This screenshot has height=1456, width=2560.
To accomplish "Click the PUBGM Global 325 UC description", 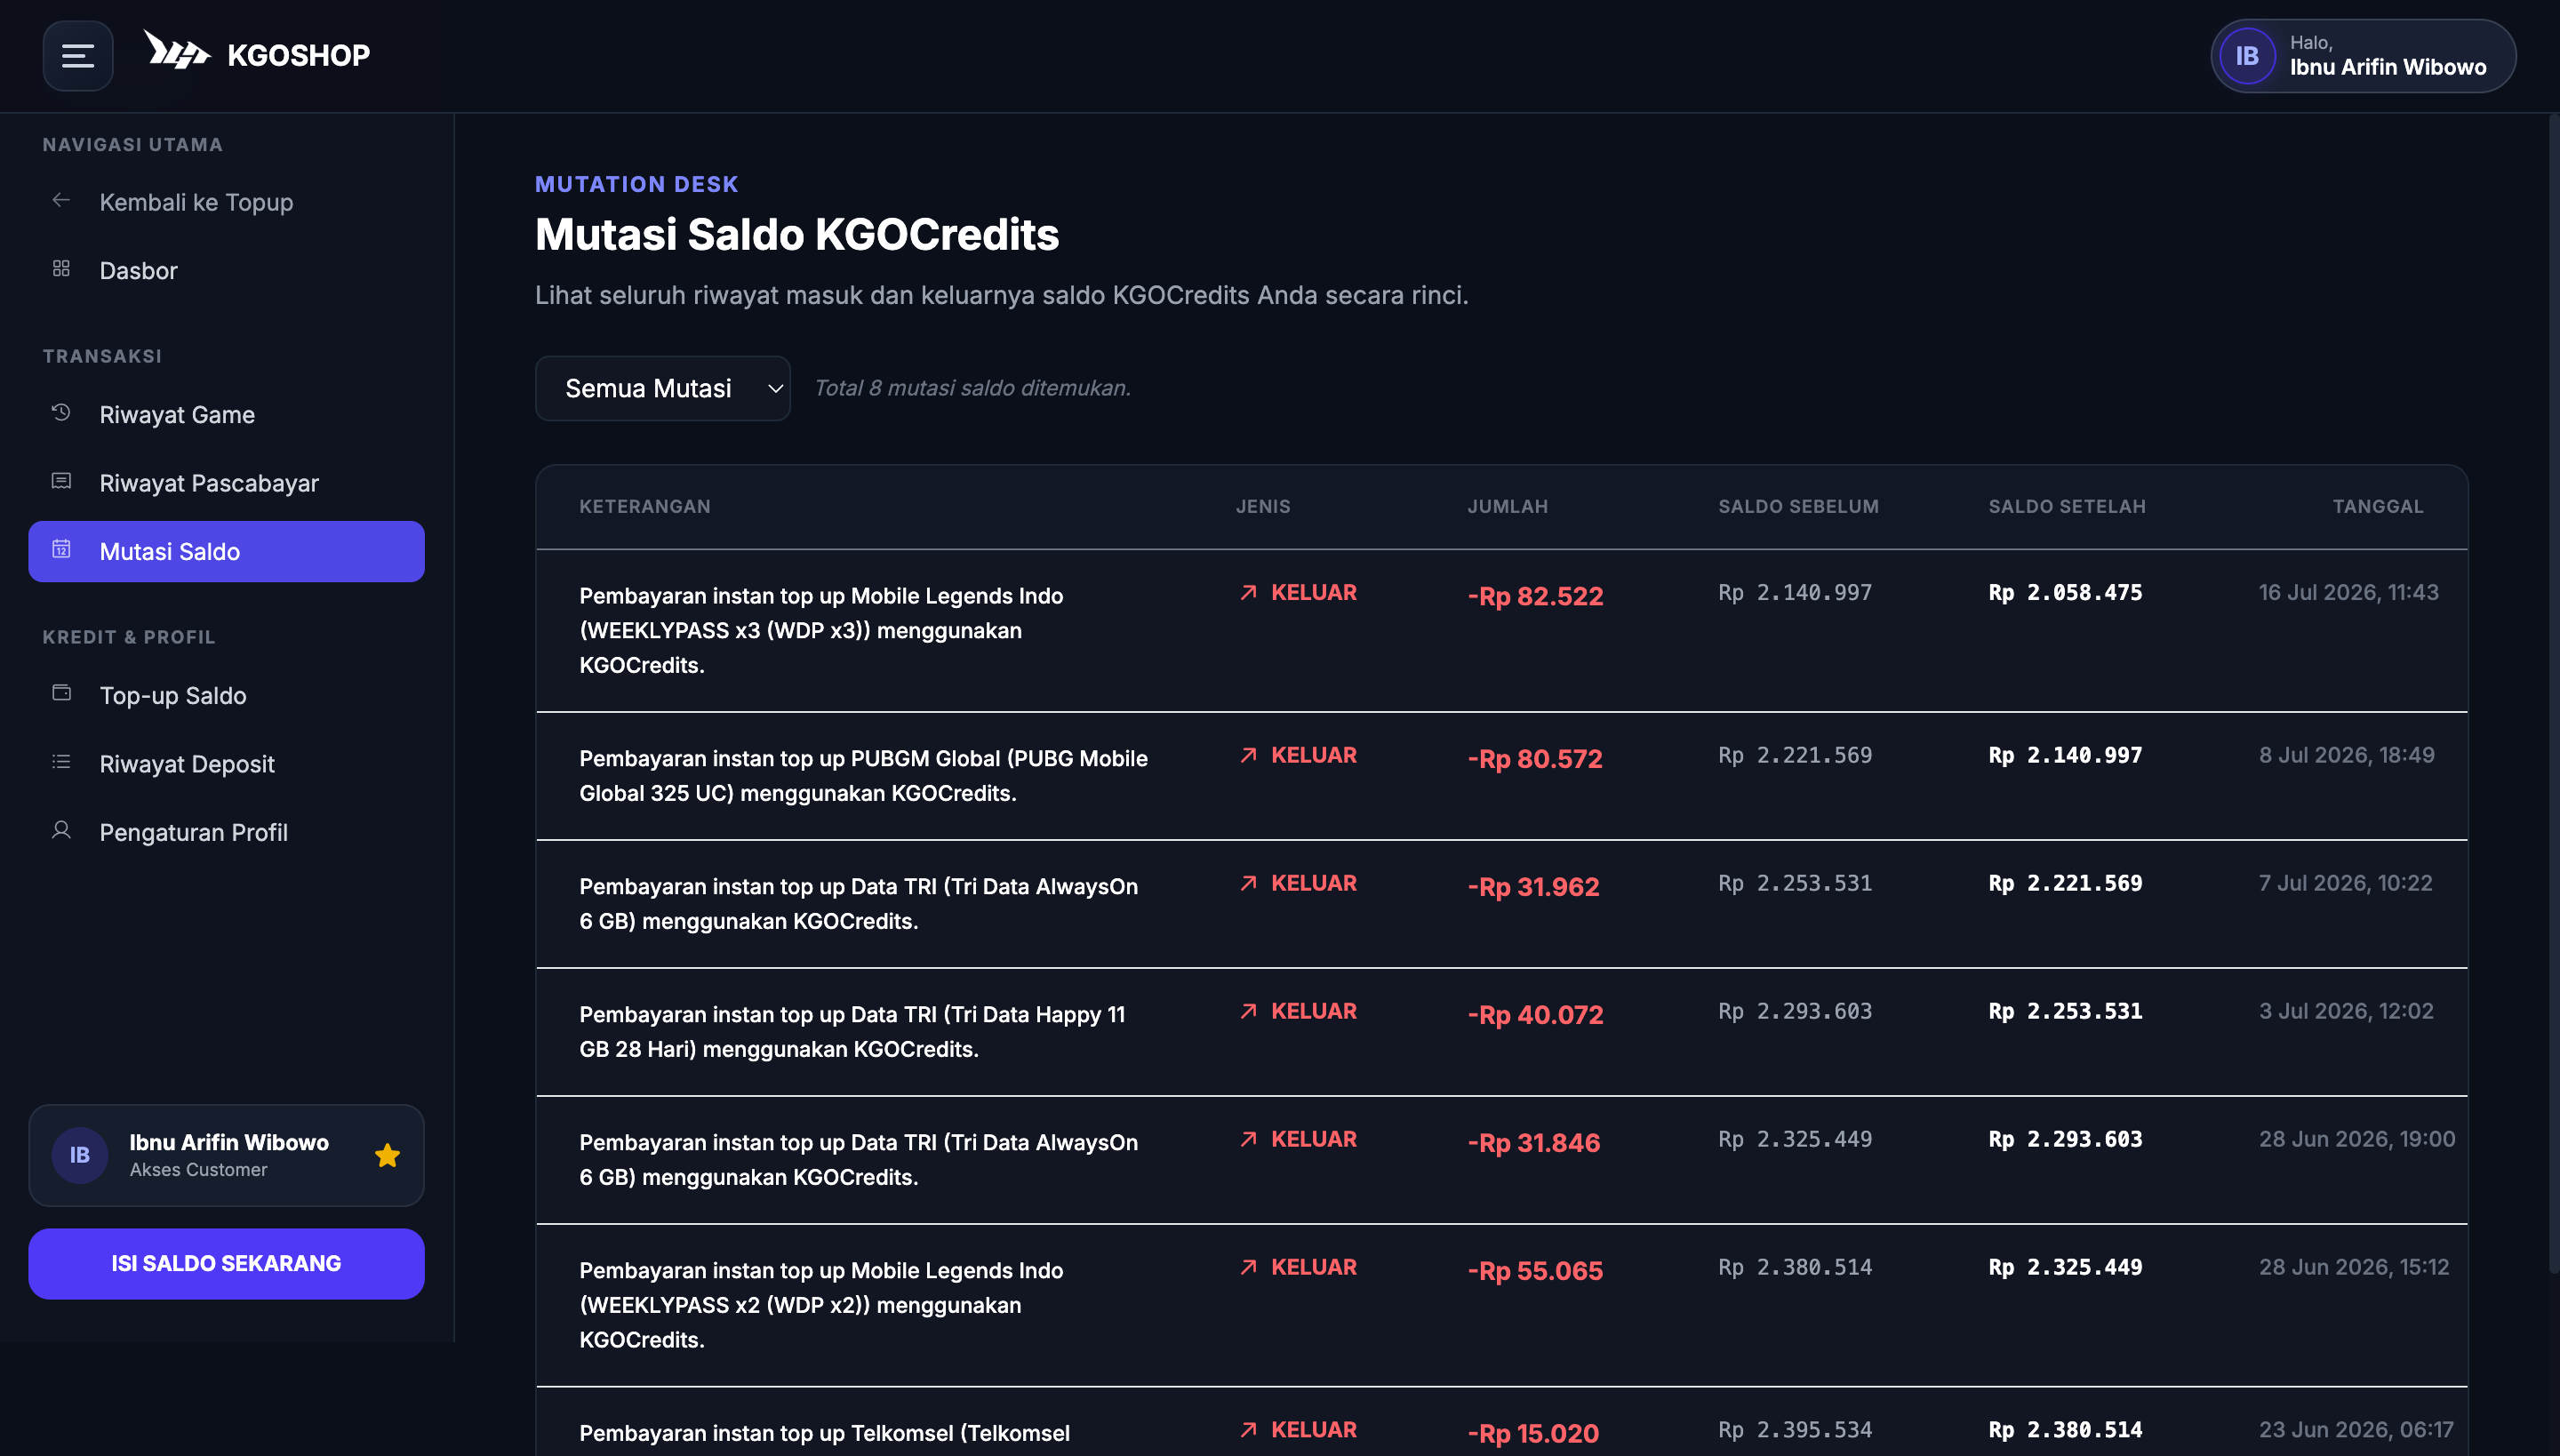I will (x=863, y=776).
